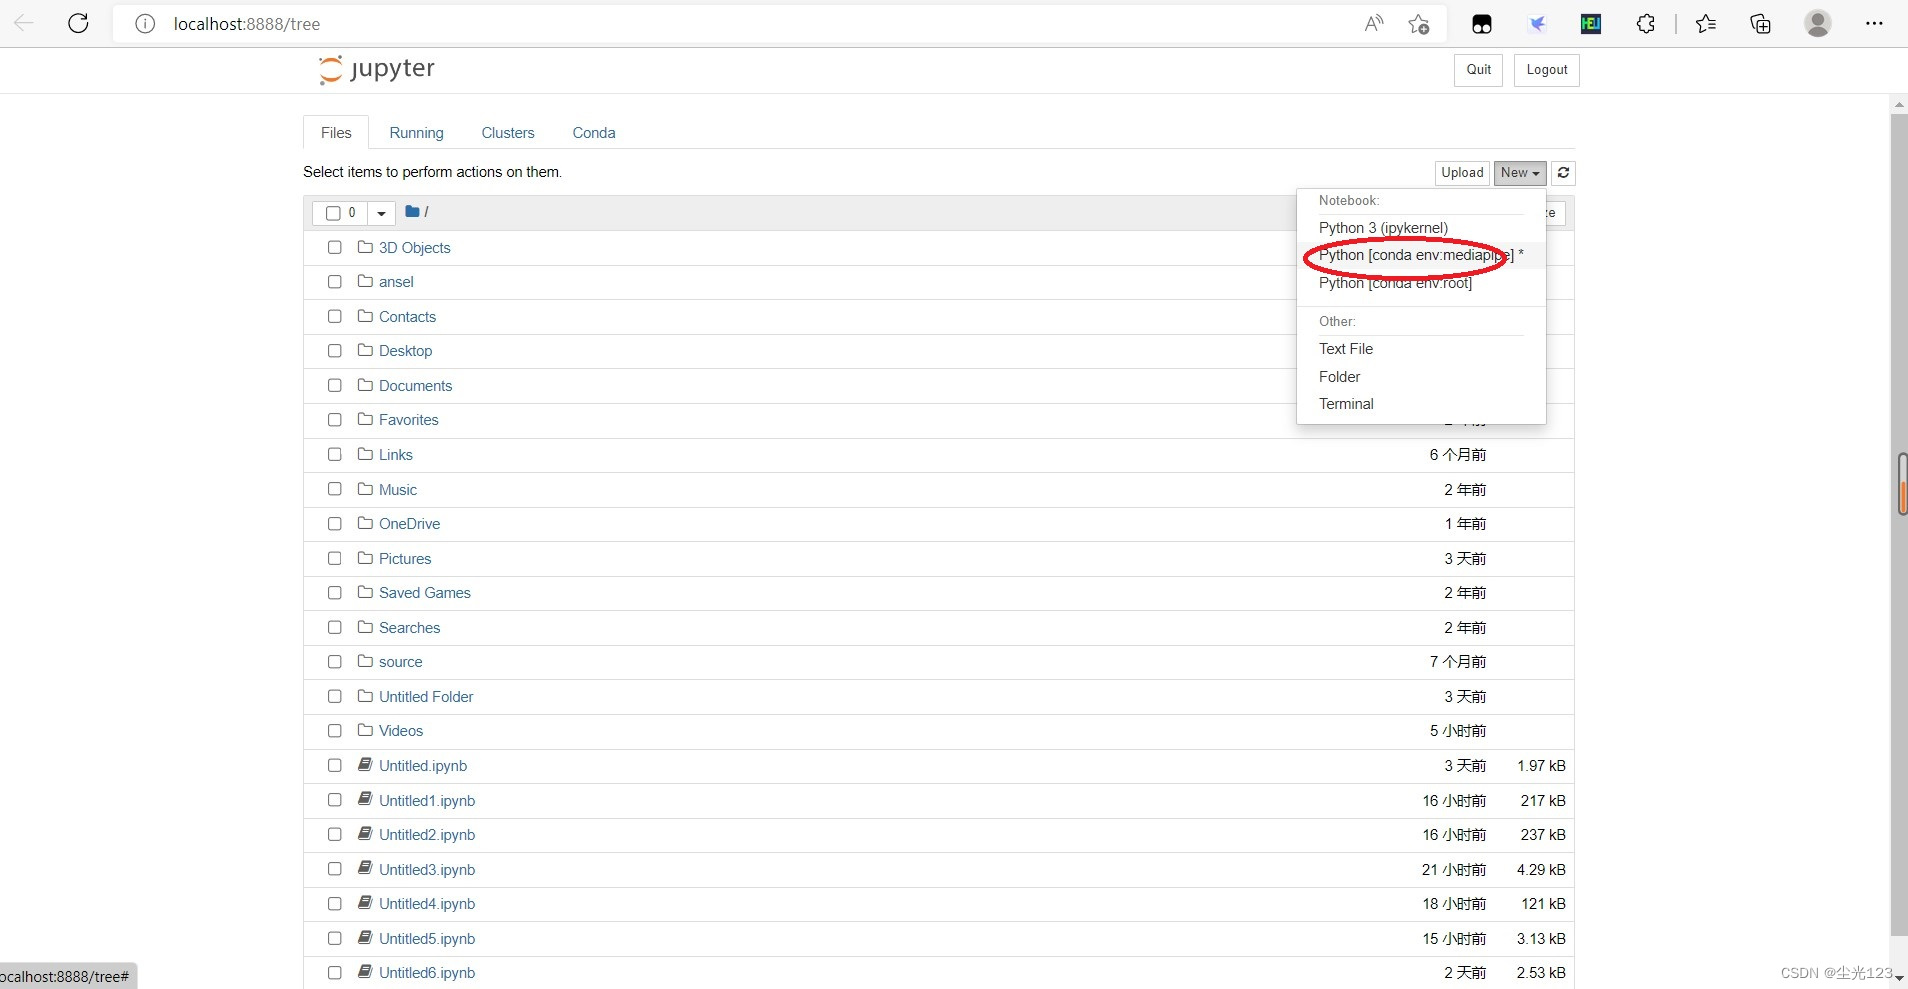Switch to the Conda tab

(x=594, y=132)
